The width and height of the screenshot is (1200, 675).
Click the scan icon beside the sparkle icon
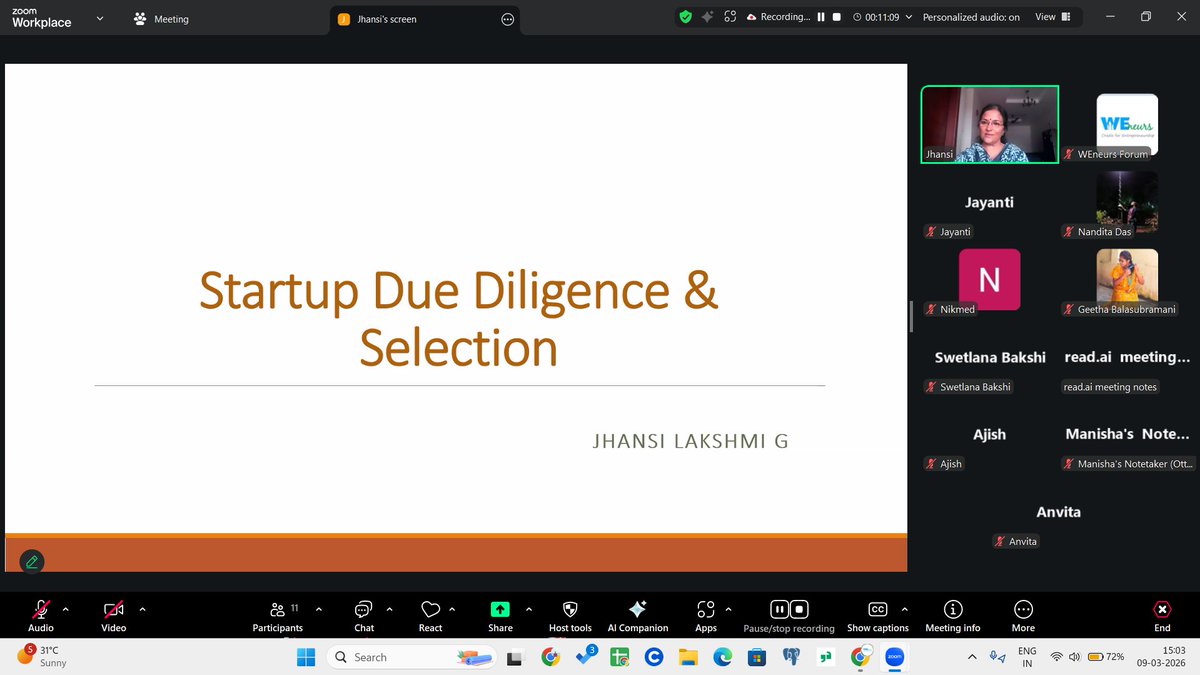(x=730, y=17)
